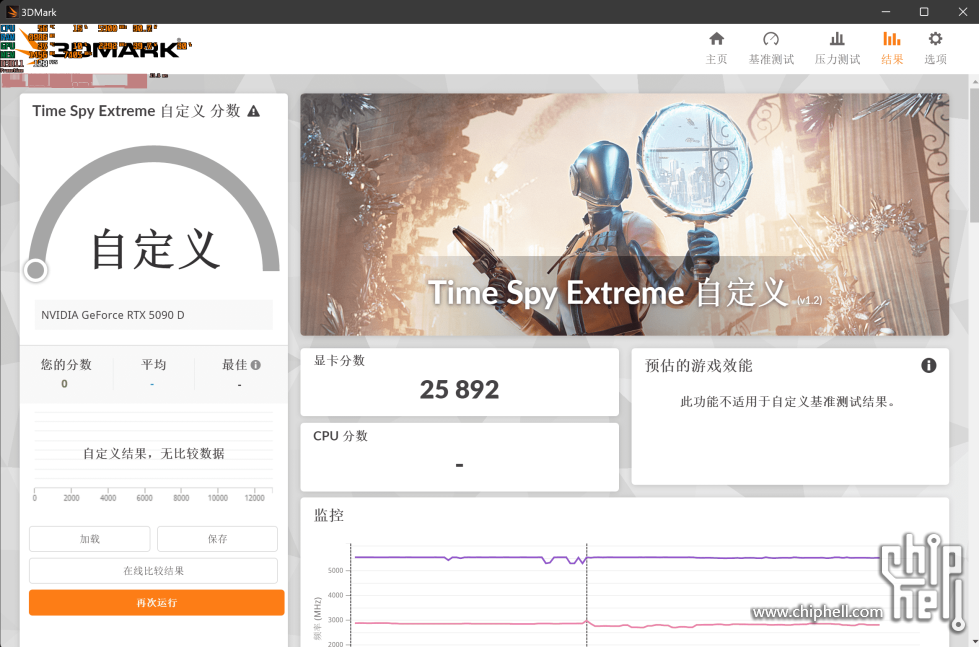The image size is (979, 647).
Task: Open the 主页 home tab
Action: click(x=716, y=48)
